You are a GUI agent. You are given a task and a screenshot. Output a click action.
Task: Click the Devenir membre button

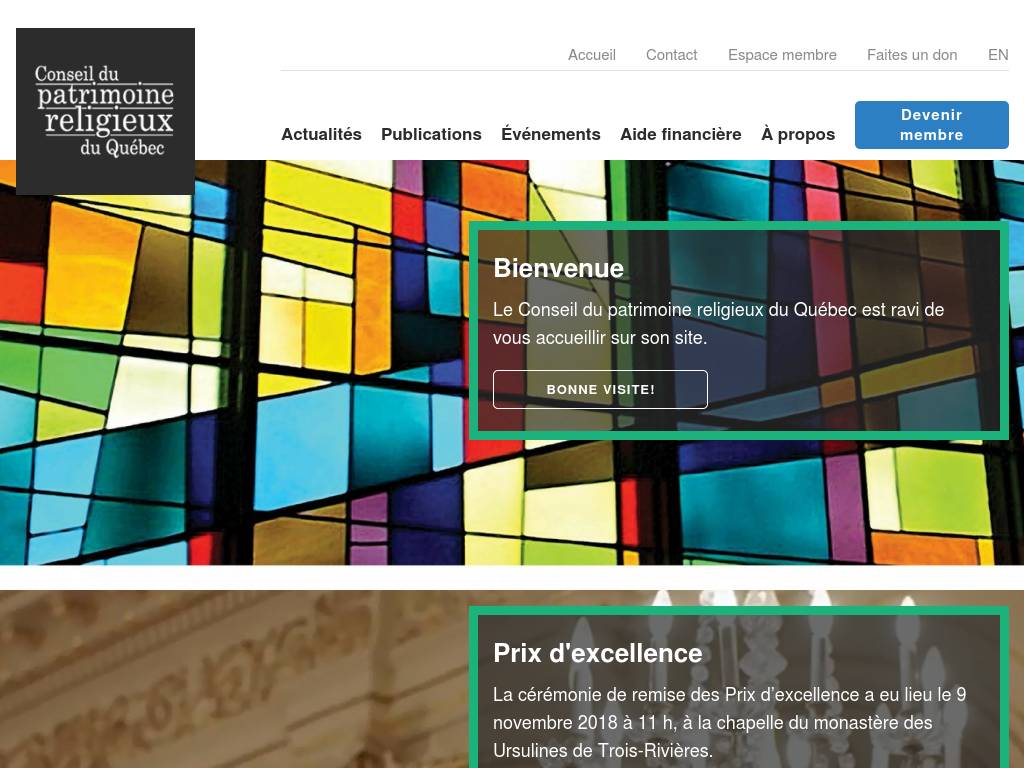931,125
